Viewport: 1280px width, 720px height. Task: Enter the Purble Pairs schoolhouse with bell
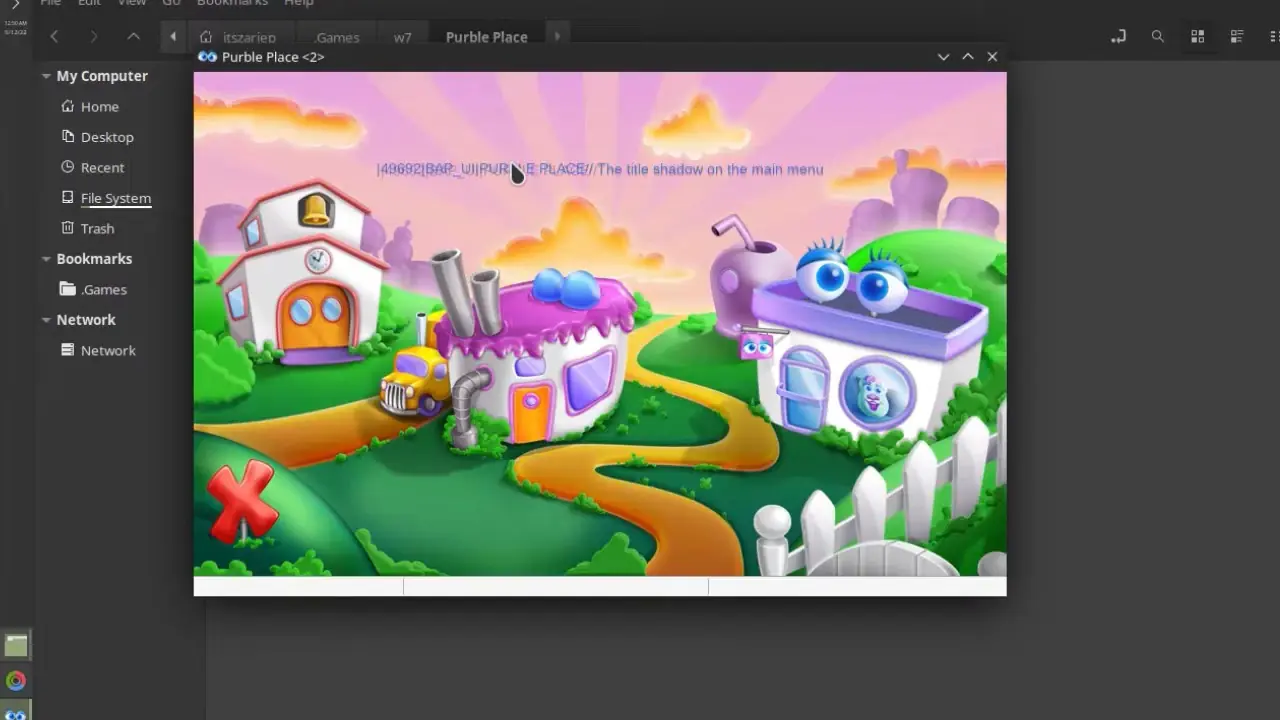(304, 272)
